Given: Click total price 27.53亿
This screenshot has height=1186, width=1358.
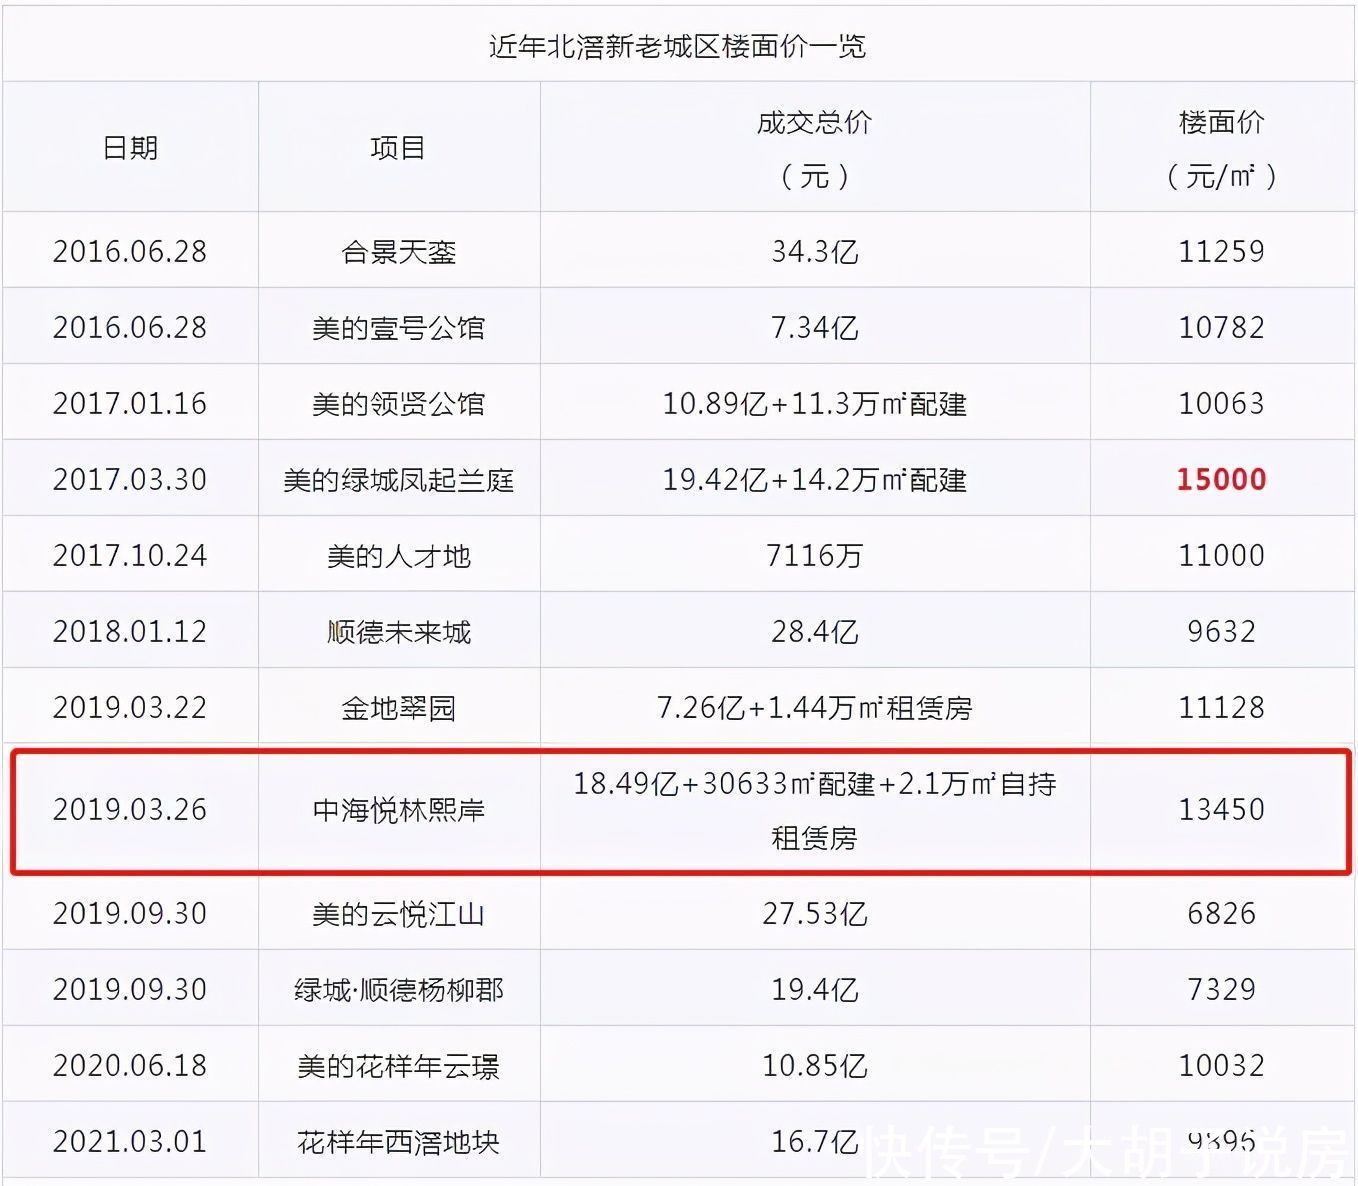Looking at the screenshot, I should click(x=814, y=914).
